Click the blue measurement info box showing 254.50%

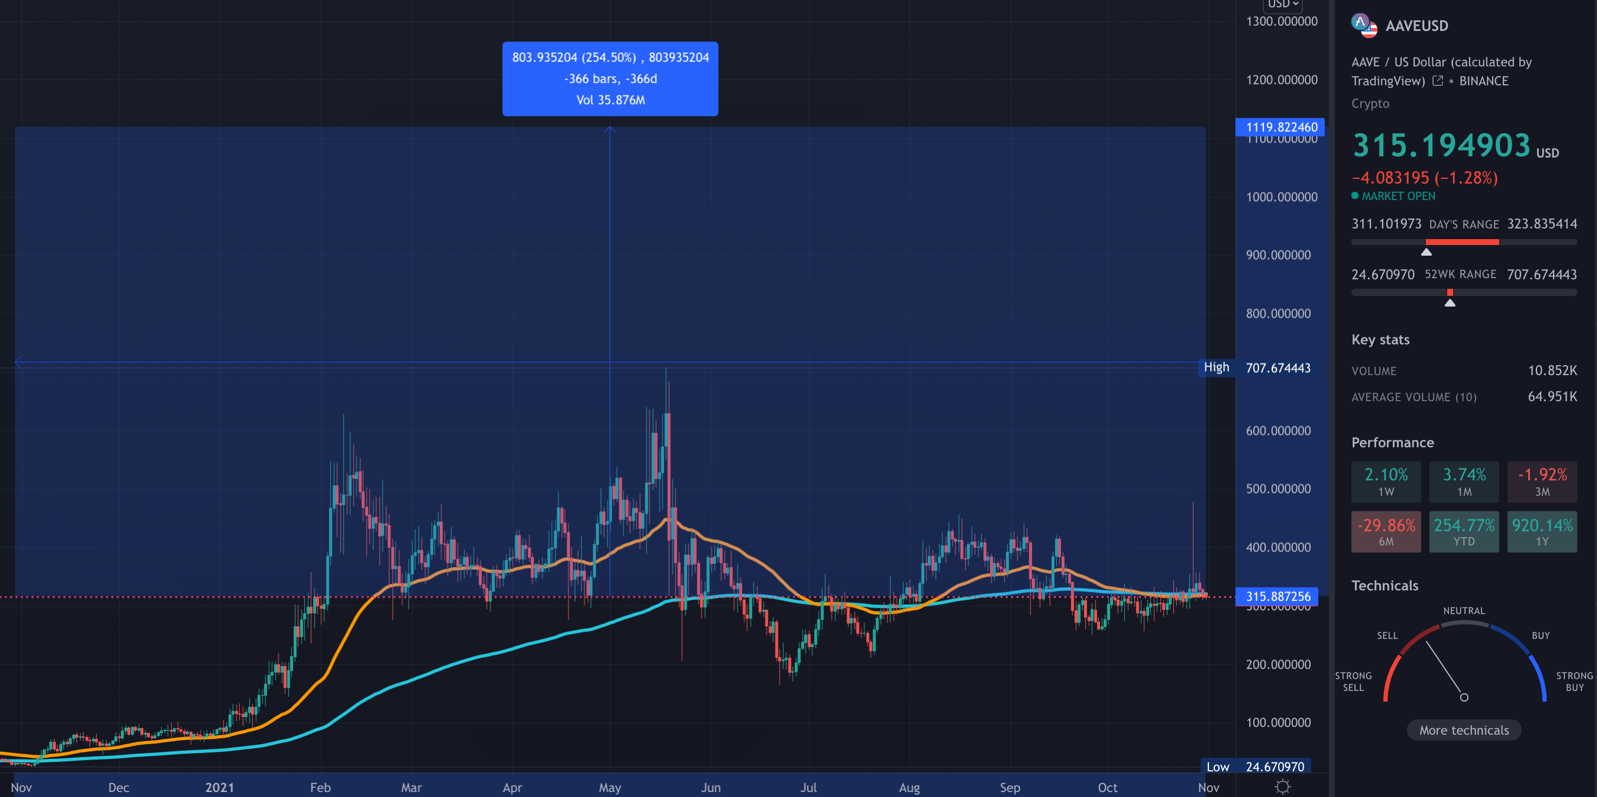tap(610, 79)
